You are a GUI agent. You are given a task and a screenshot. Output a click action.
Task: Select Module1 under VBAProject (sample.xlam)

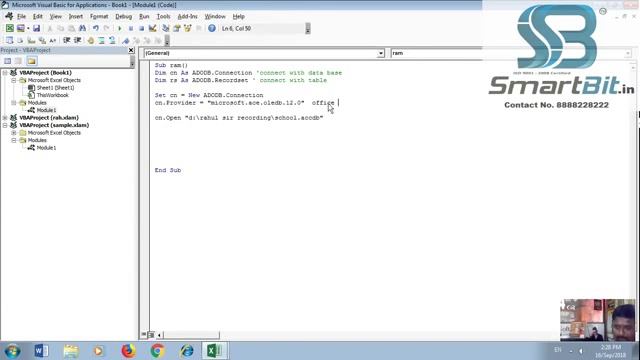pyautogui.click(x=47, y=148)
